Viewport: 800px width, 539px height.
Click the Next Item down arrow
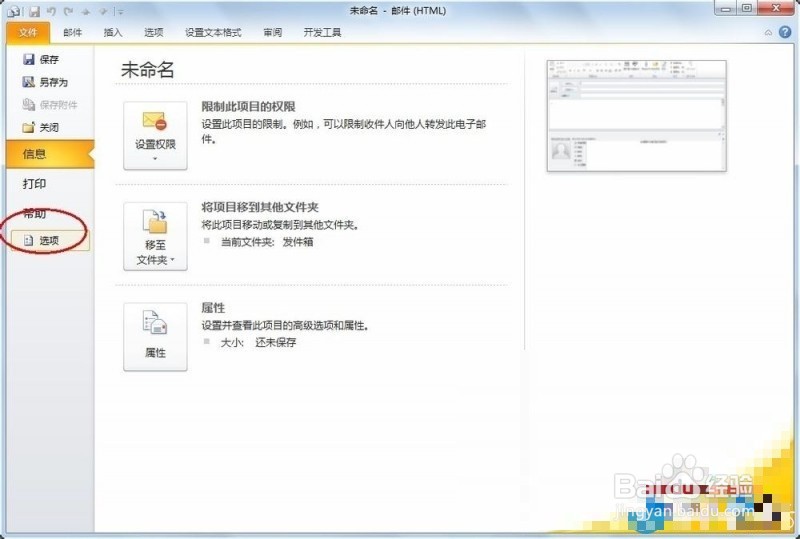[103, 11]
